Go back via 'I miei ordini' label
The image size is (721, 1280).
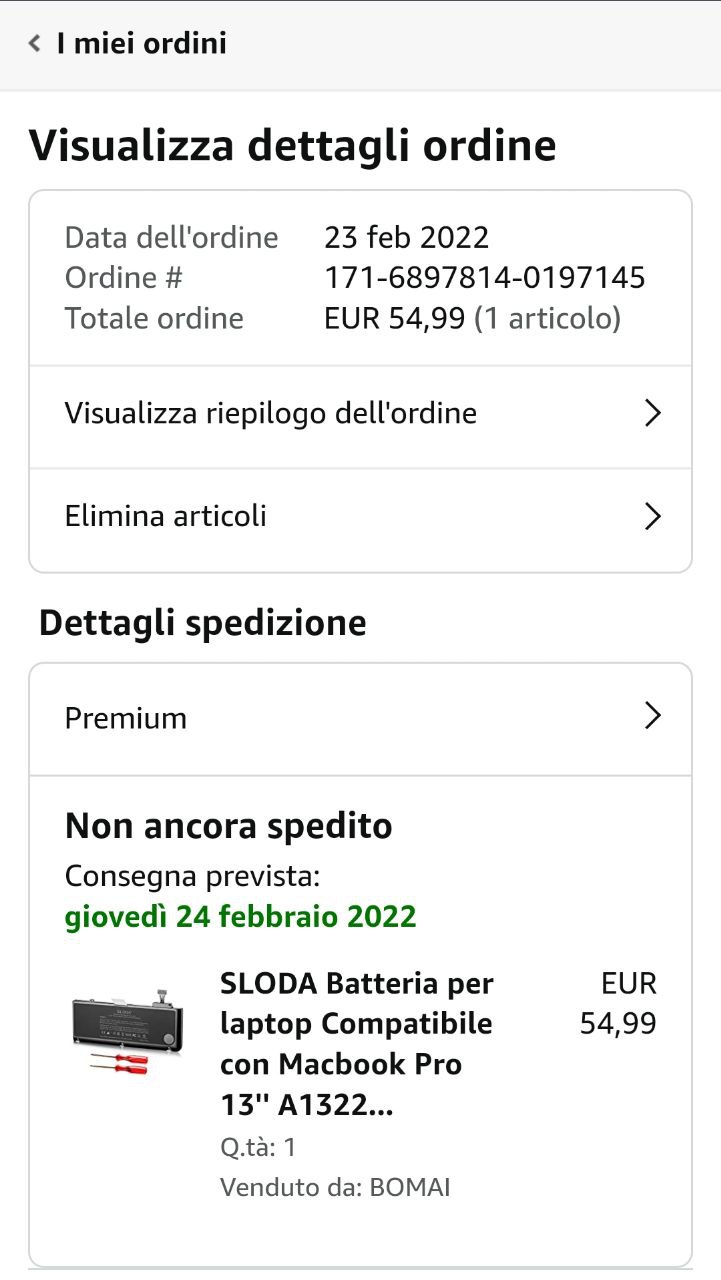[x=141, y=43]
